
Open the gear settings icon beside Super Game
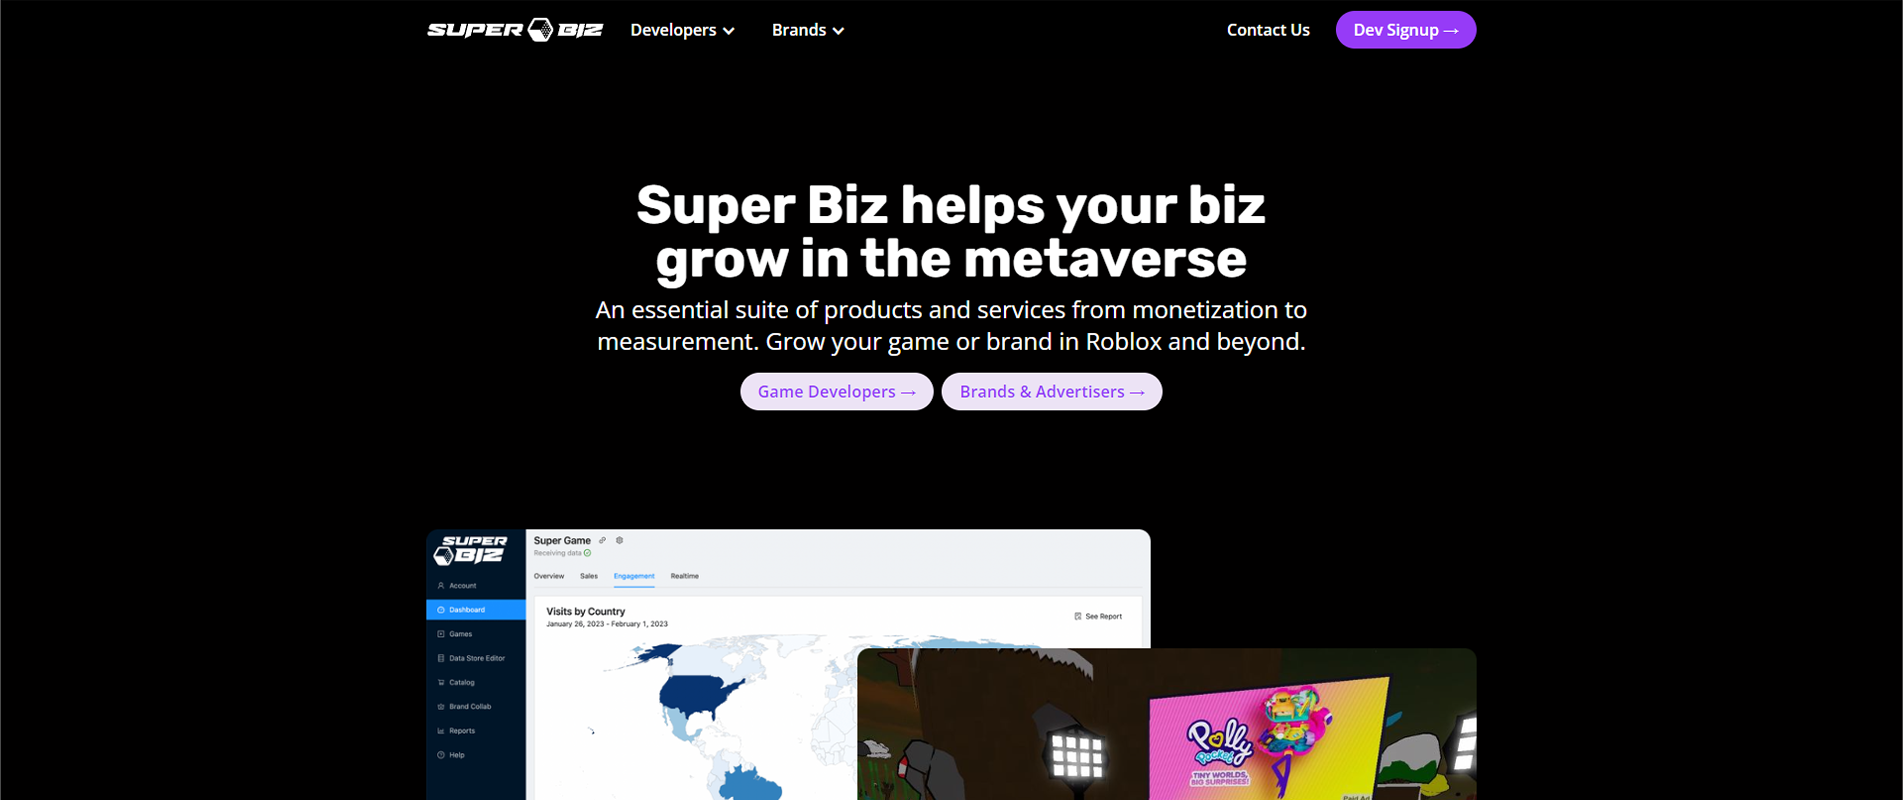click(620, 540)
